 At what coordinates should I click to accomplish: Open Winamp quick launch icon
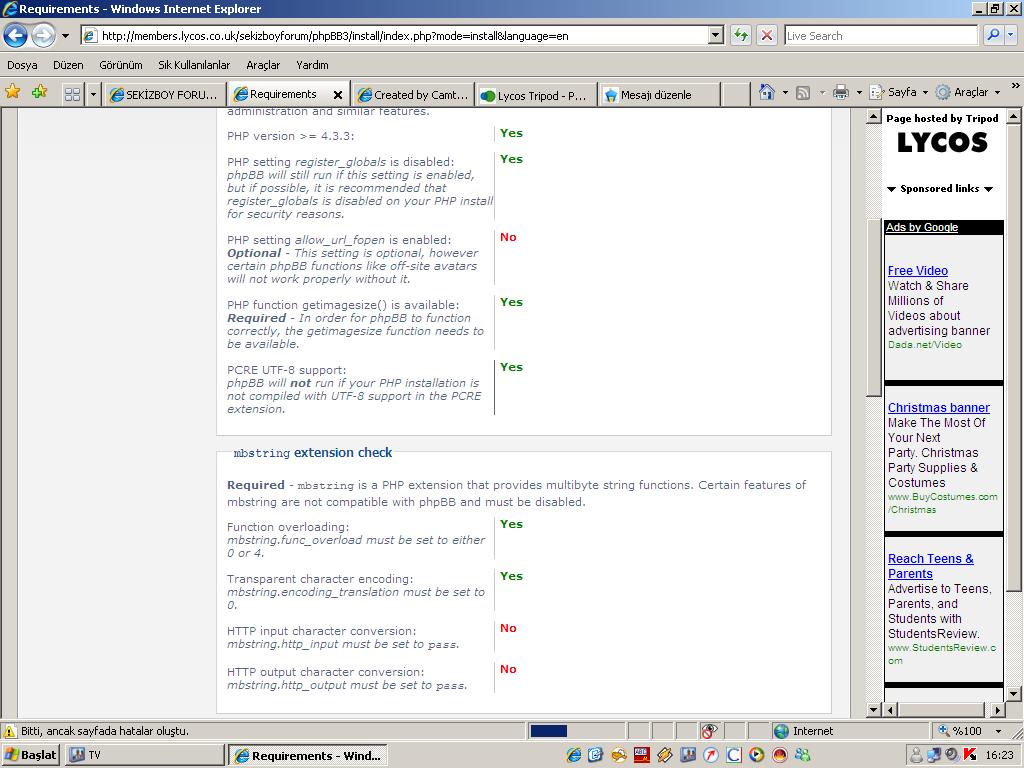click(665, 756)
